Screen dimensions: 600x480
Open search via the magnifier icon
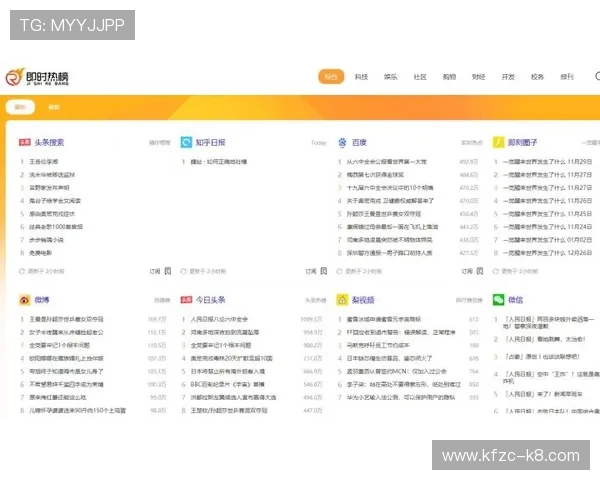(x=597, y=76)
